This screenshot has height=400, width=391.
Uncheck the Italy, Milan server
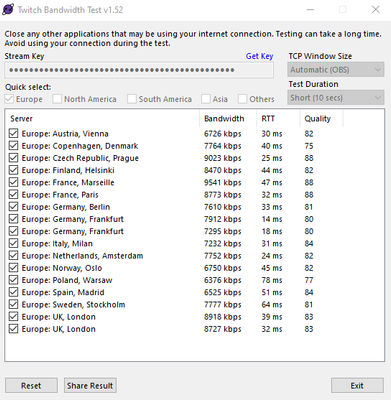(x=13, y=243)
